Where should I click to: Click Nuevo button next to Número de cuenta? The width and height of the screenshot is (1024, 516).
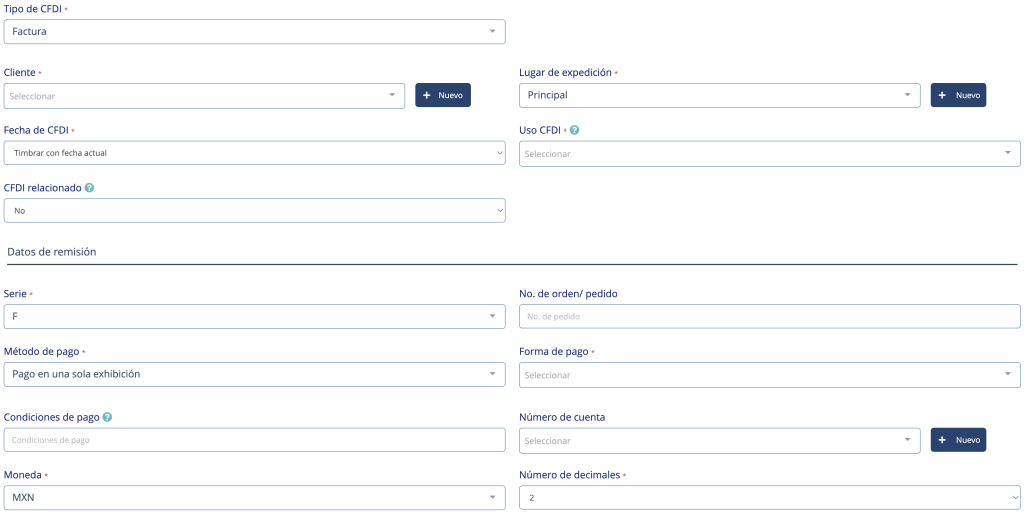[958, 440]
